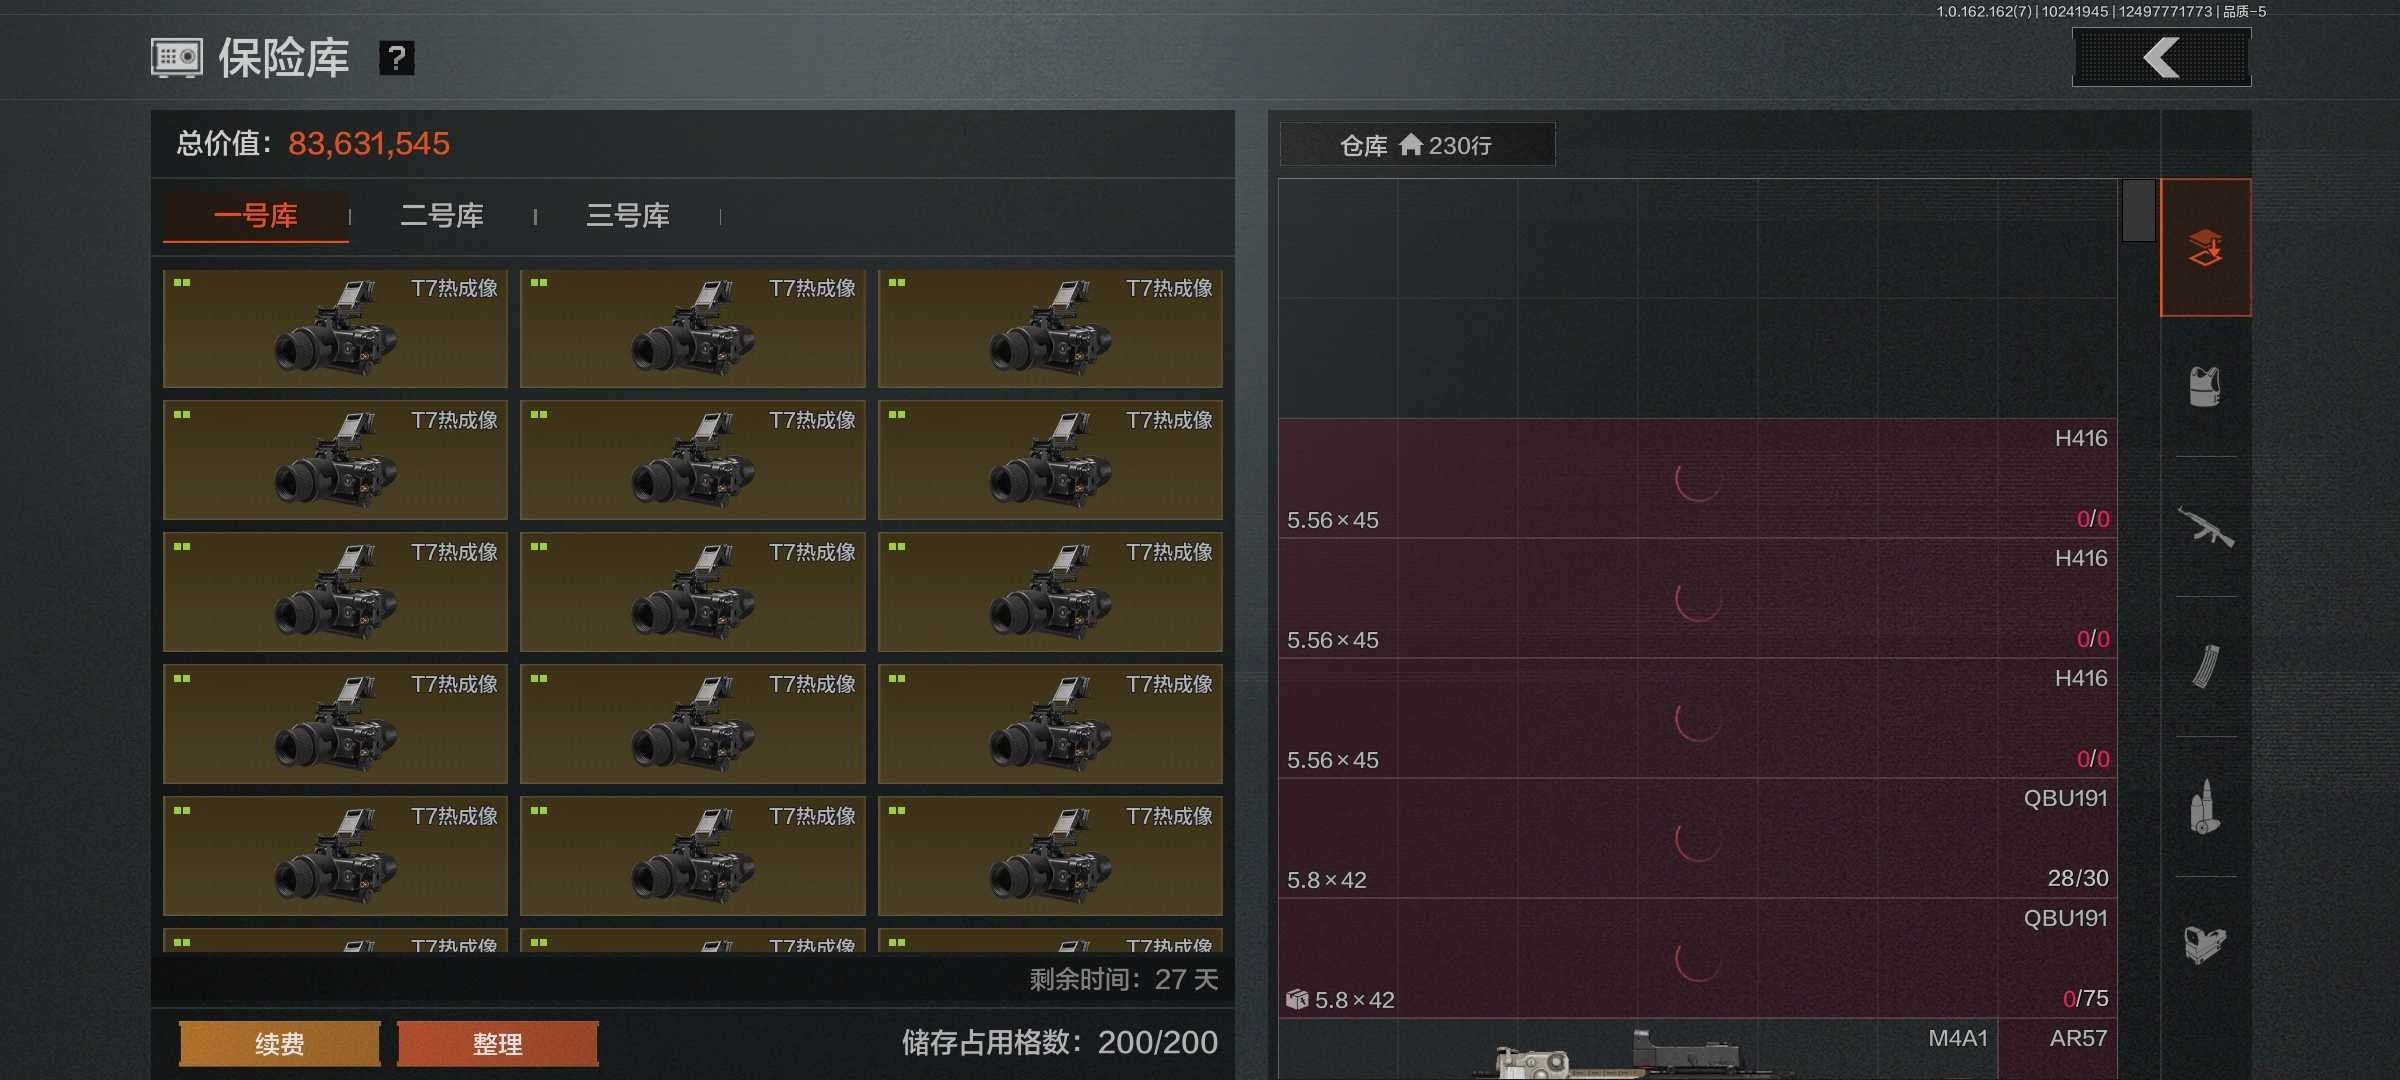Select the 一号库 tab
Image resolution: width=2400 pixels, height=1080 pixels.
256,216
